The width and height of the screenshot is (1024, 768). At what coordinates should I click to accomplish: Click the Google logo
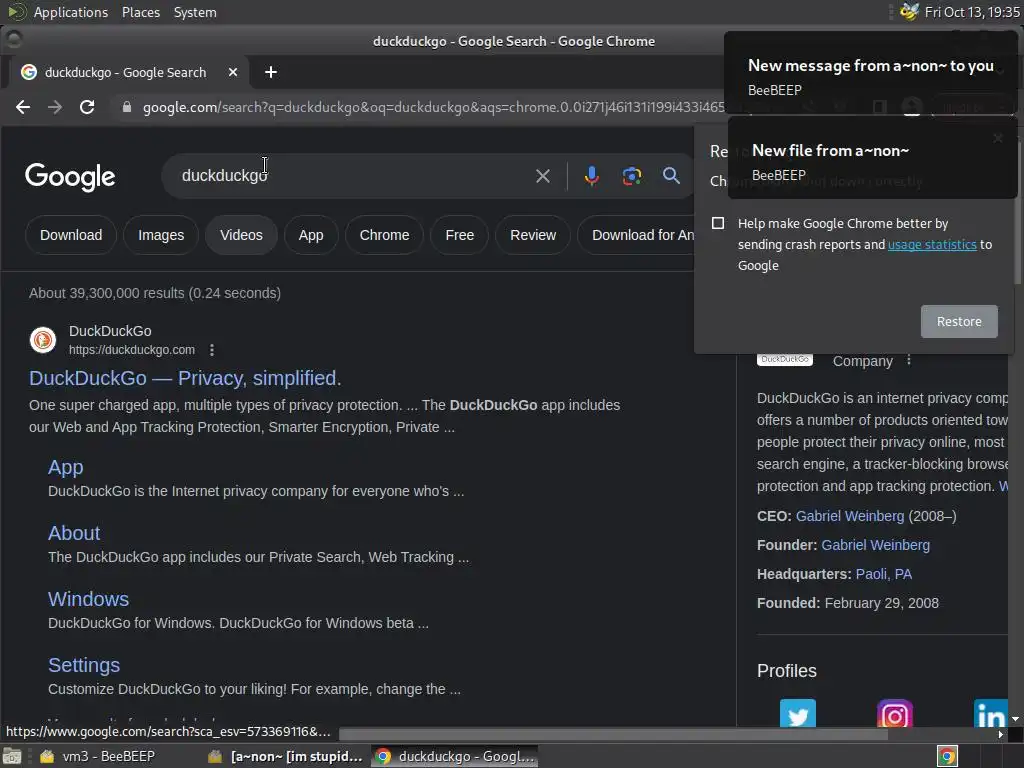(70, 176)
